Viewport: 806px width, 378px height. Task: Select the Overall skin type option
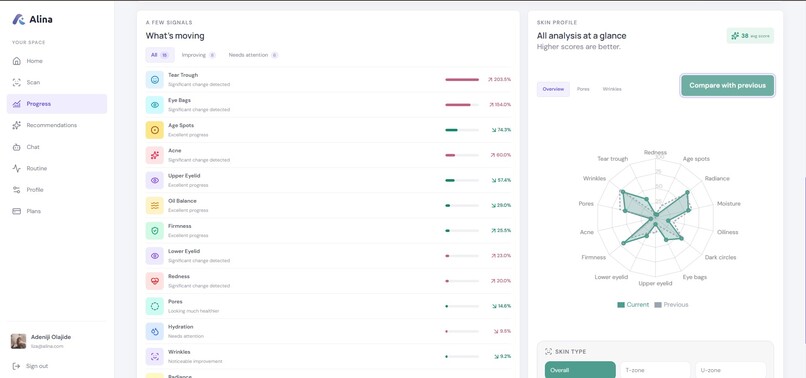click(580, 370)
